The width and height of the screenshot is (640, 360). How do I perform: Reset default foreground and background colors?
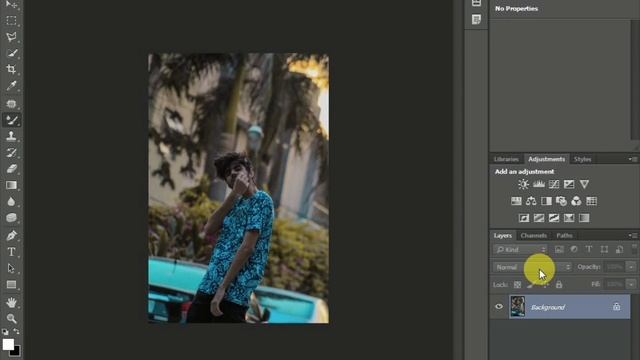5,332
